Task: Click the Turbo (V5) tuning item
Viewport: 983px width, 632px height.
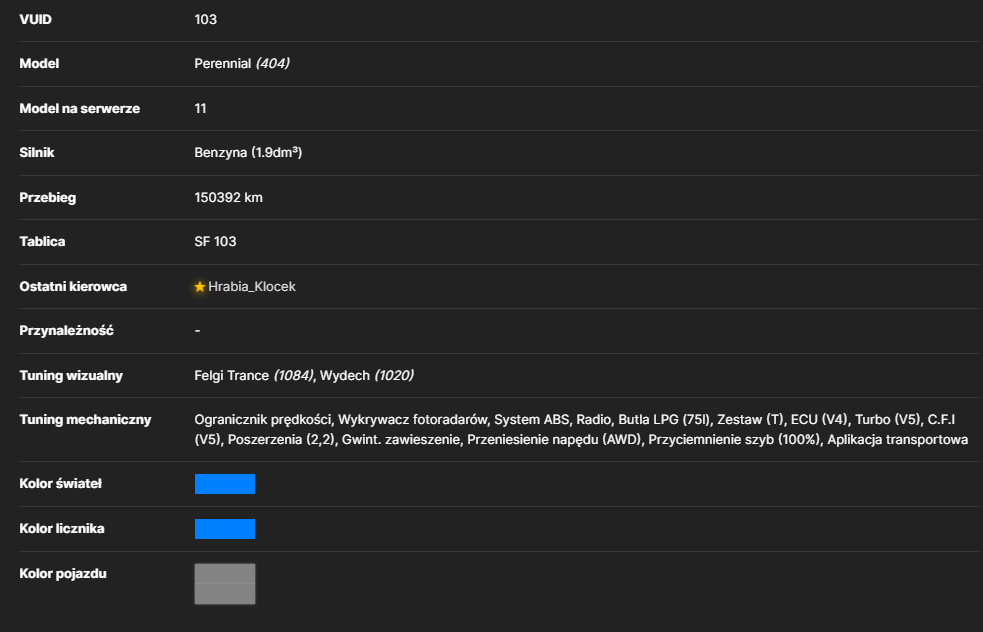Action: point(888,419)
